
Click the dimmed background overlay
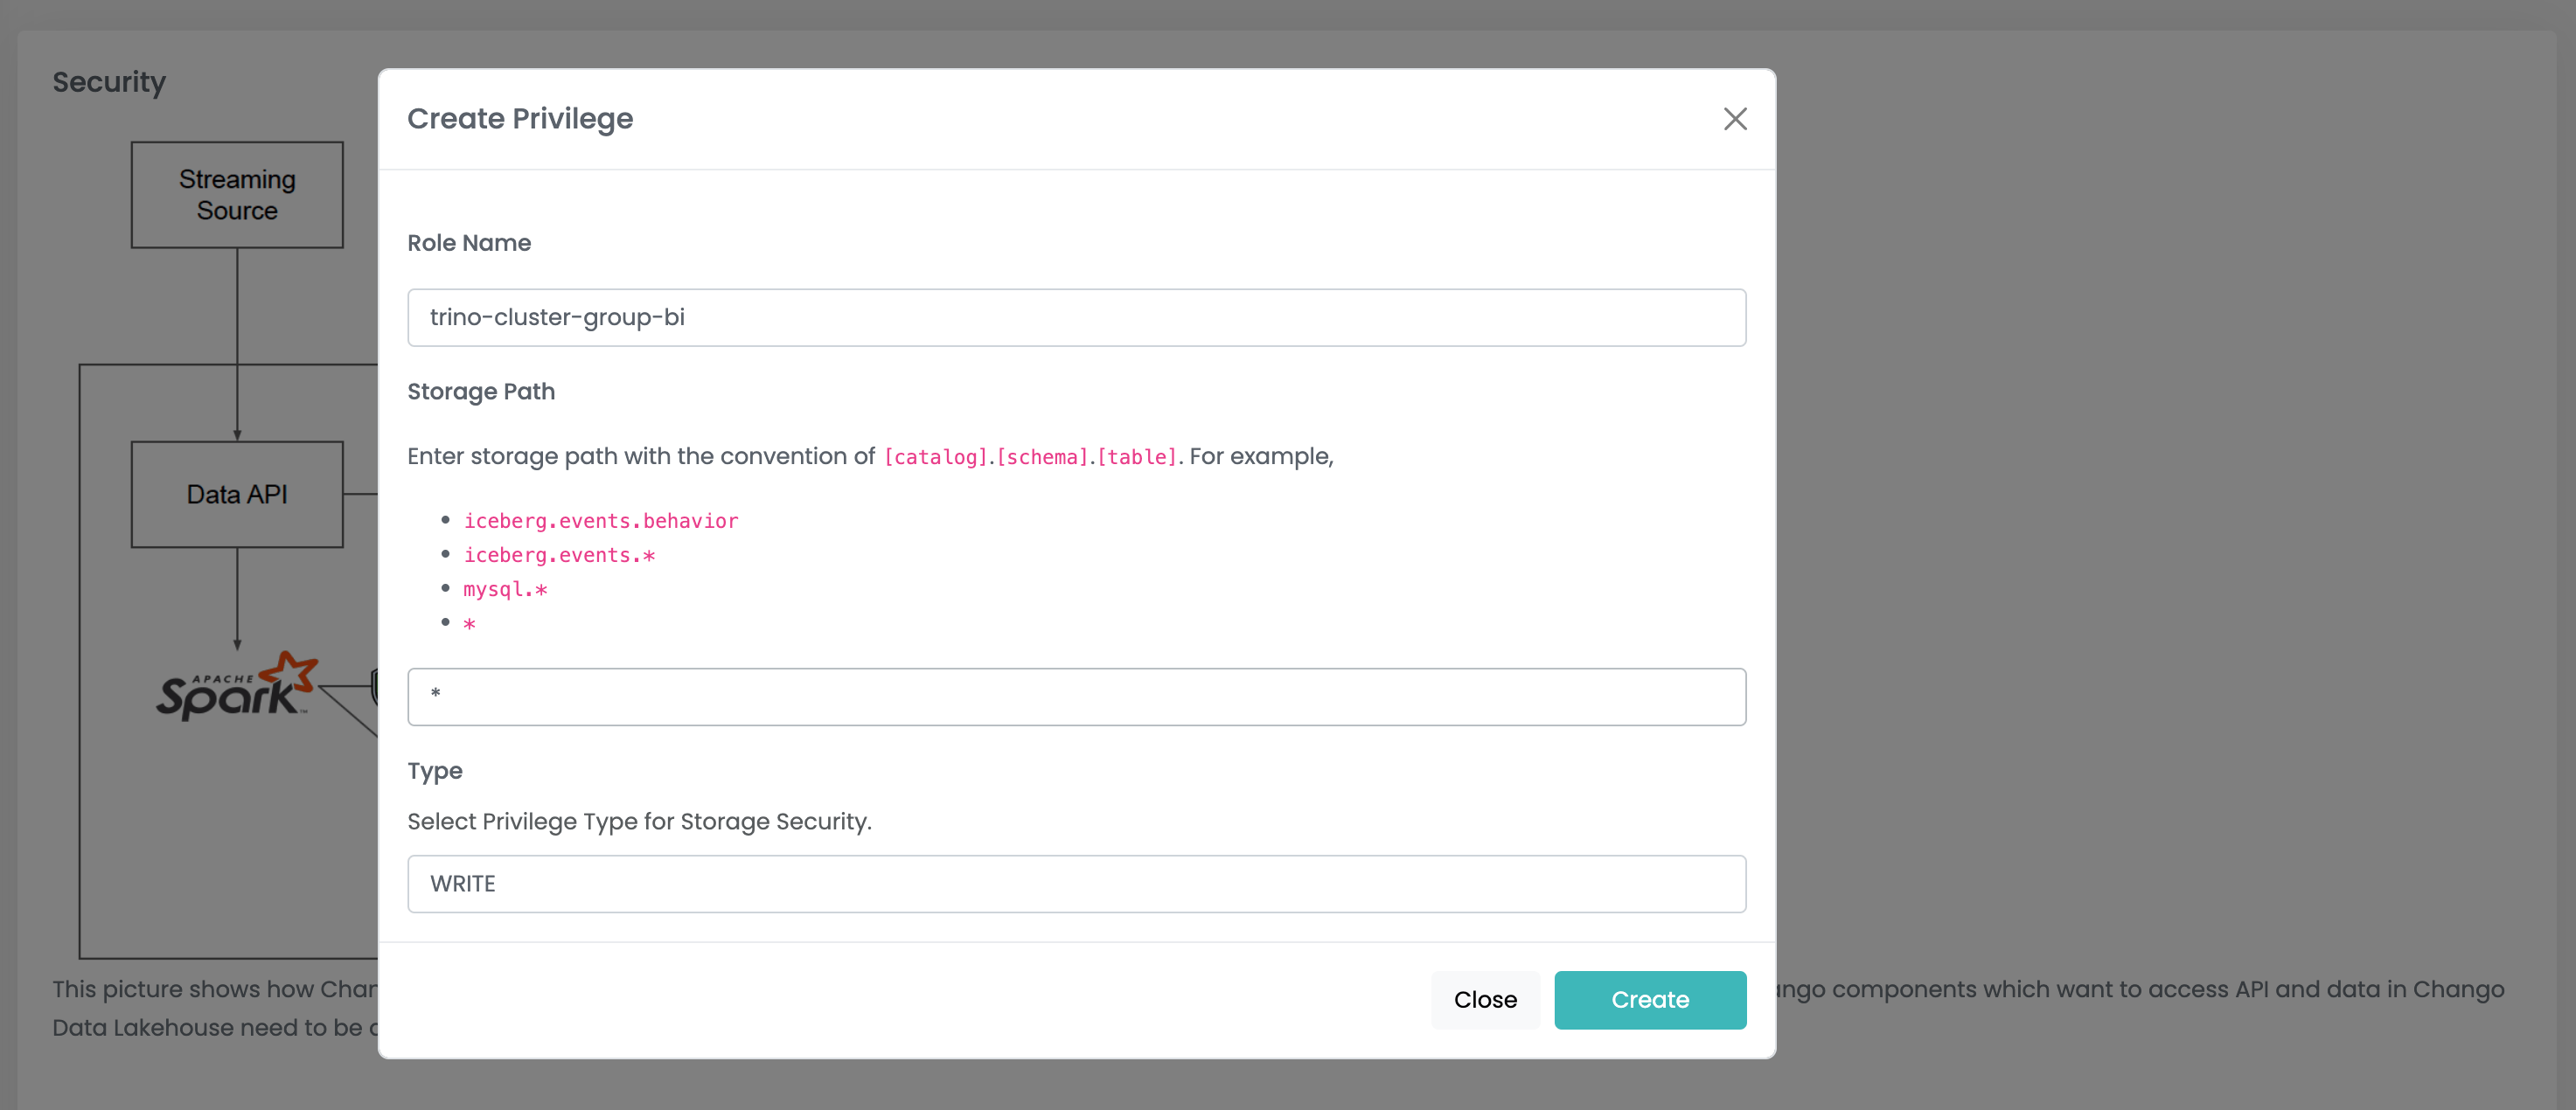tap(2150, 550)
